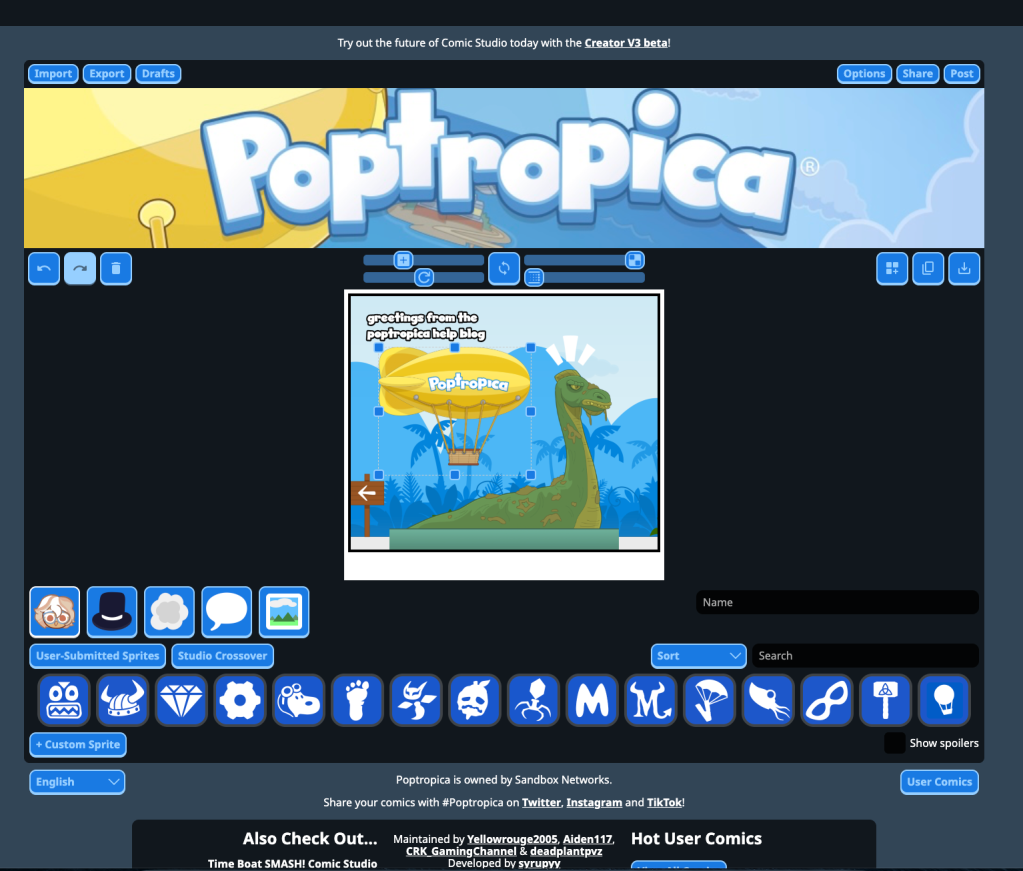Click the flip sprite button
The width and height of the screenshot is (1023, 871).
[504, 268]
